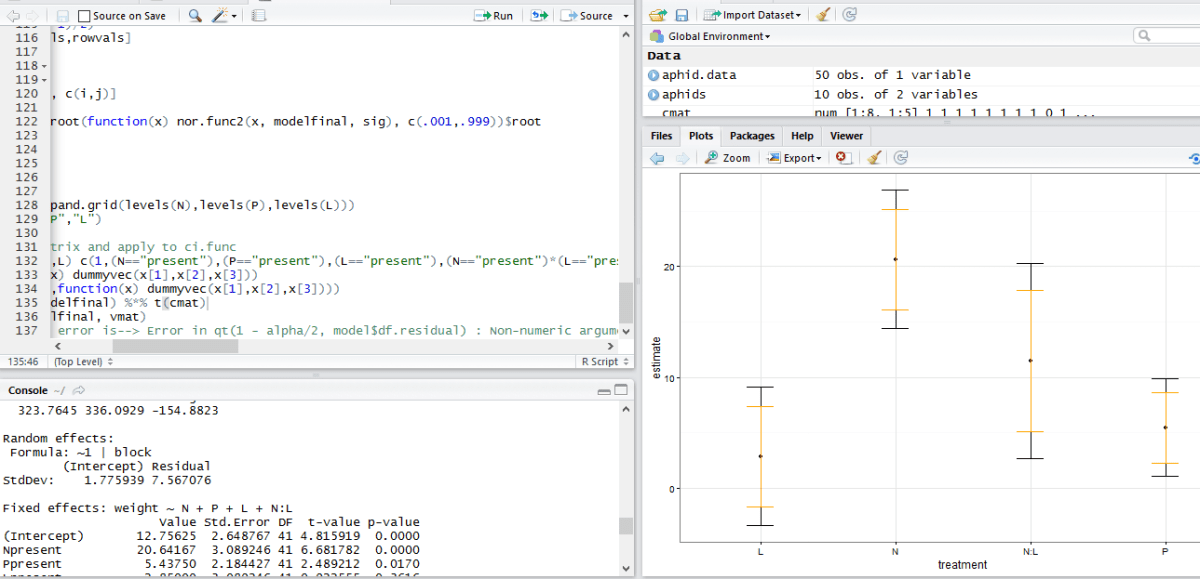Click the Run button
Viewport: 1200px width, 579px height.
coord(494,15)
